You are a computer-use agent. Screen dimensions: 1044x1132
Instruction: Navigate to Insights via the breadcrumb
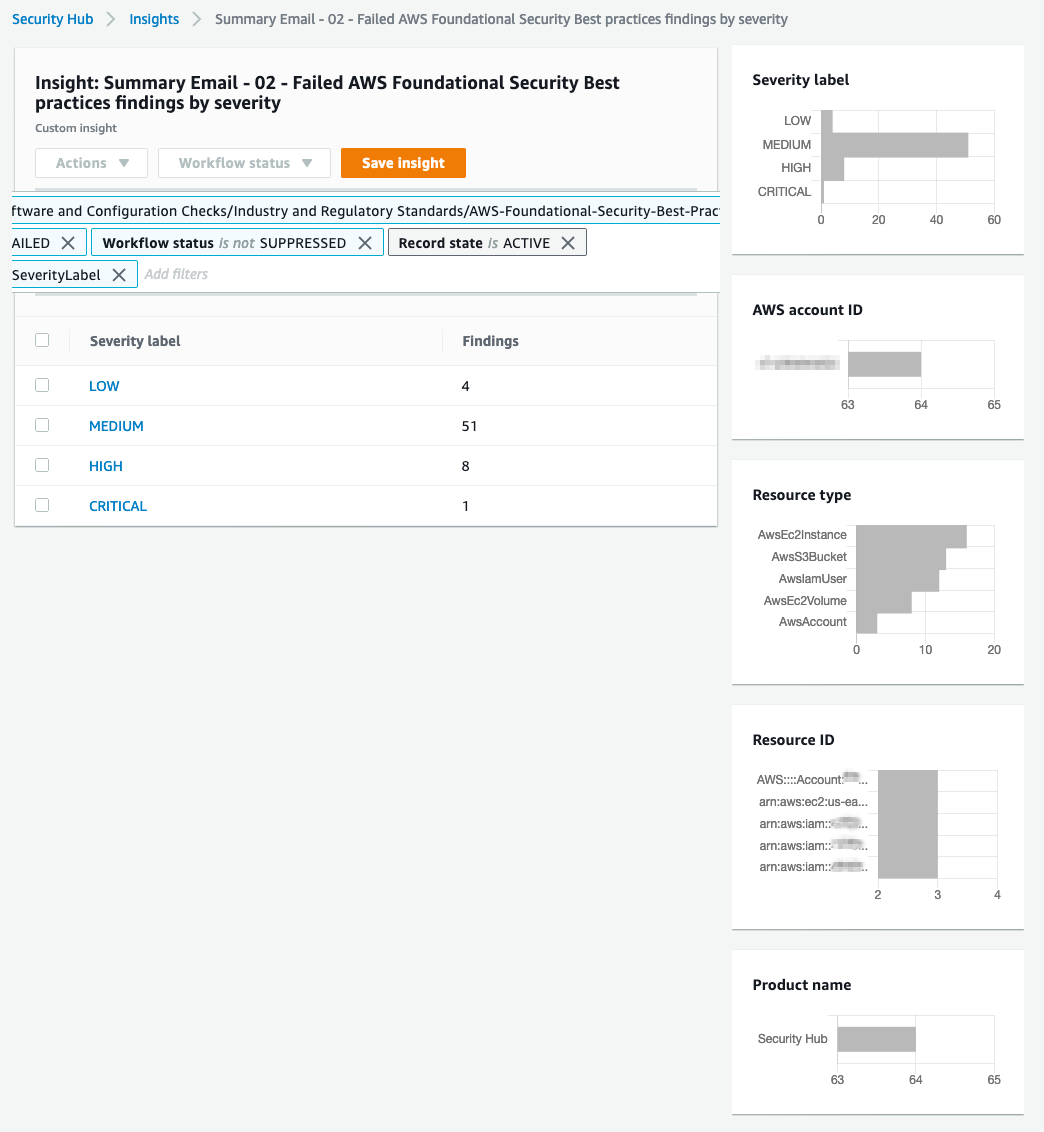(x=154, y=18)
